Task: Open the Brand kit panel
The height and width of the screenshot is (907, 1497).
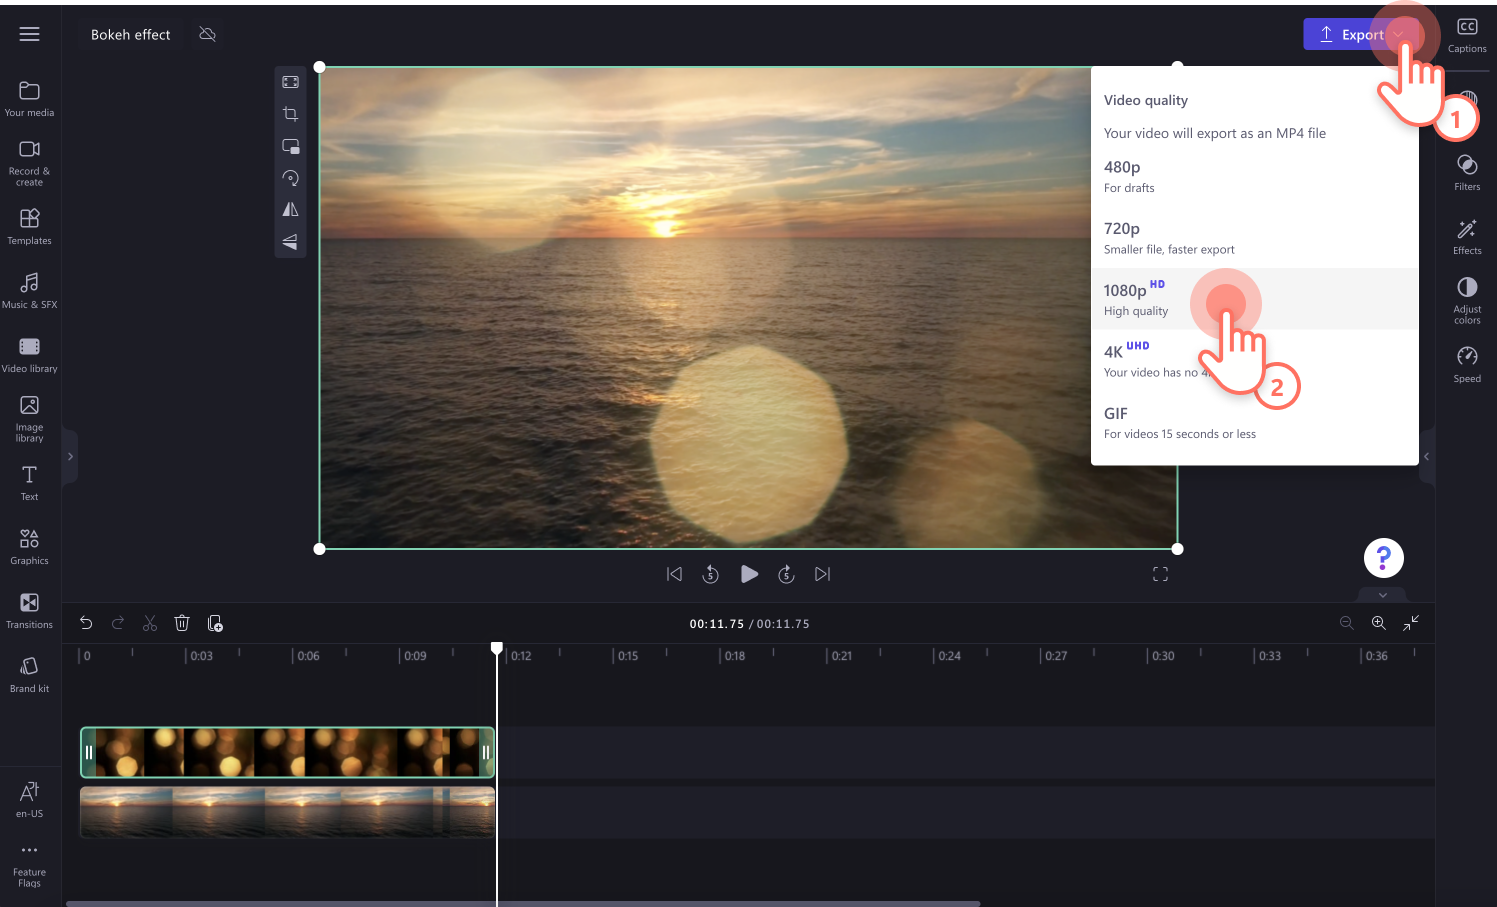Action: [29, 675]
